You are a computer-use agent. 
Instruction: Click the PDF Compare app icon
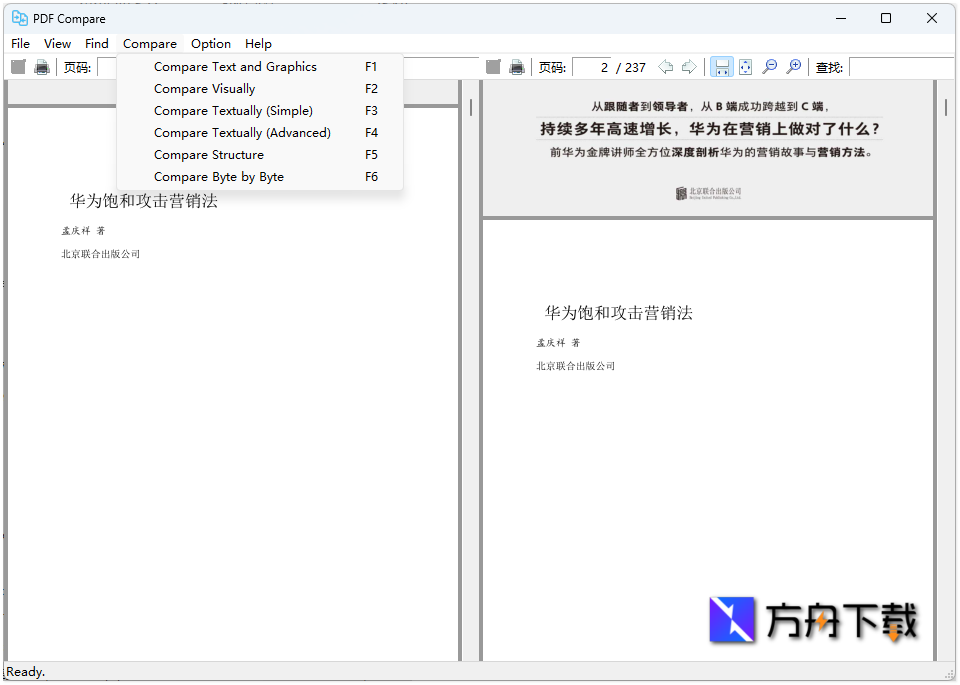[x=20, y=18]
